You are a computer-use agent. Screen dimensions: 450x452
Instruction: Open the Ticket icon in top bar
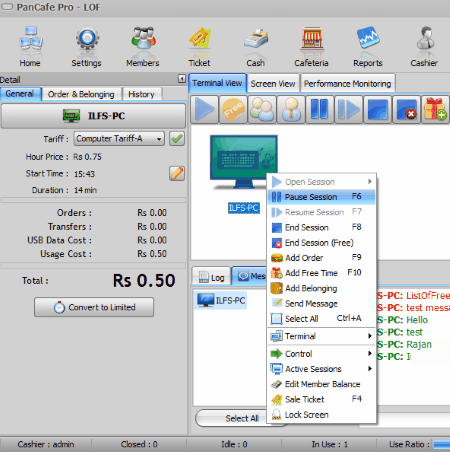pos(199,47)
